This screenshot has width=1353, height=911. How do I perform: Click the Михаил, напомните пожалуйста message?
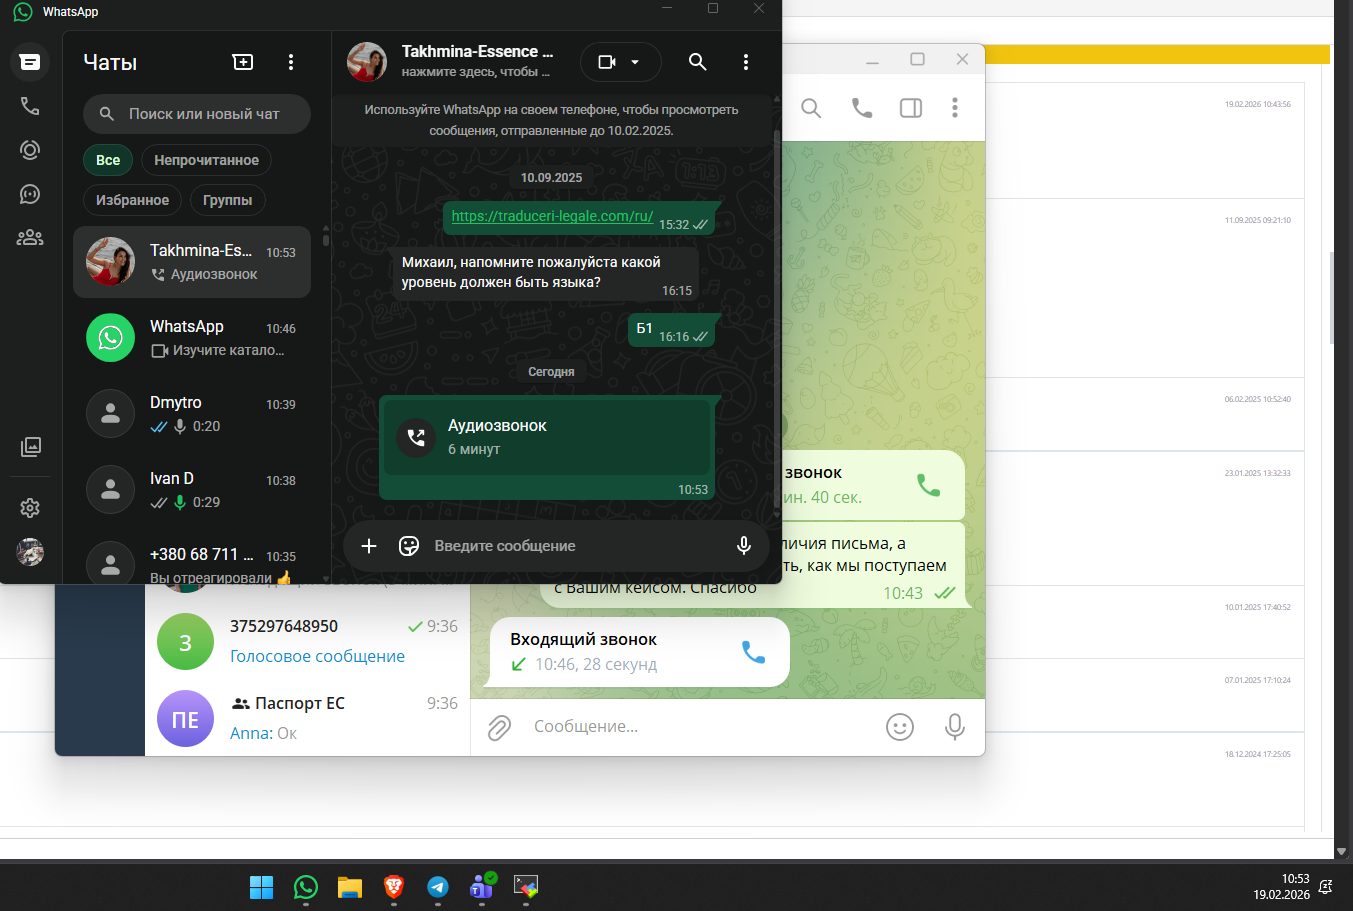[546, 272]
